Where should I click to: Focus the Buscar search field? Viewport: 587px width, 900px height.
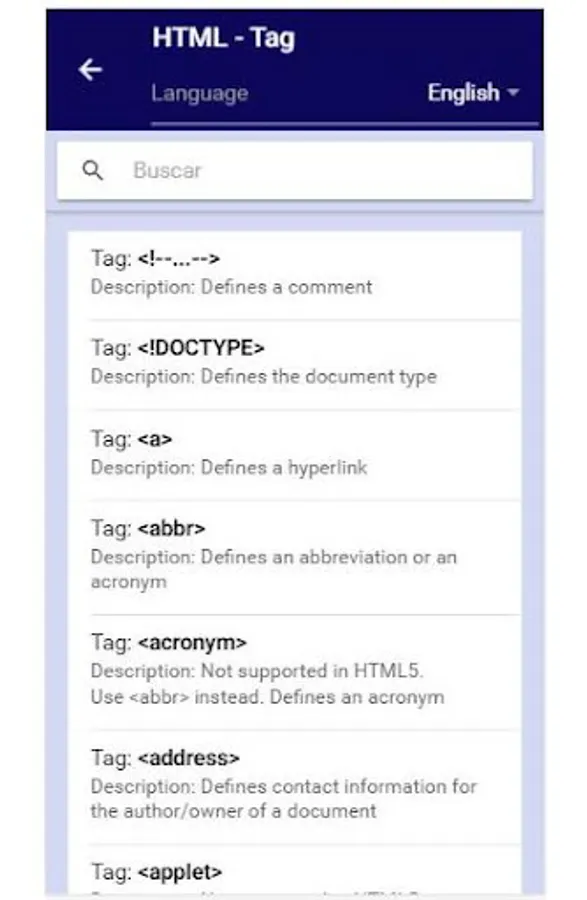coord(294,170)
